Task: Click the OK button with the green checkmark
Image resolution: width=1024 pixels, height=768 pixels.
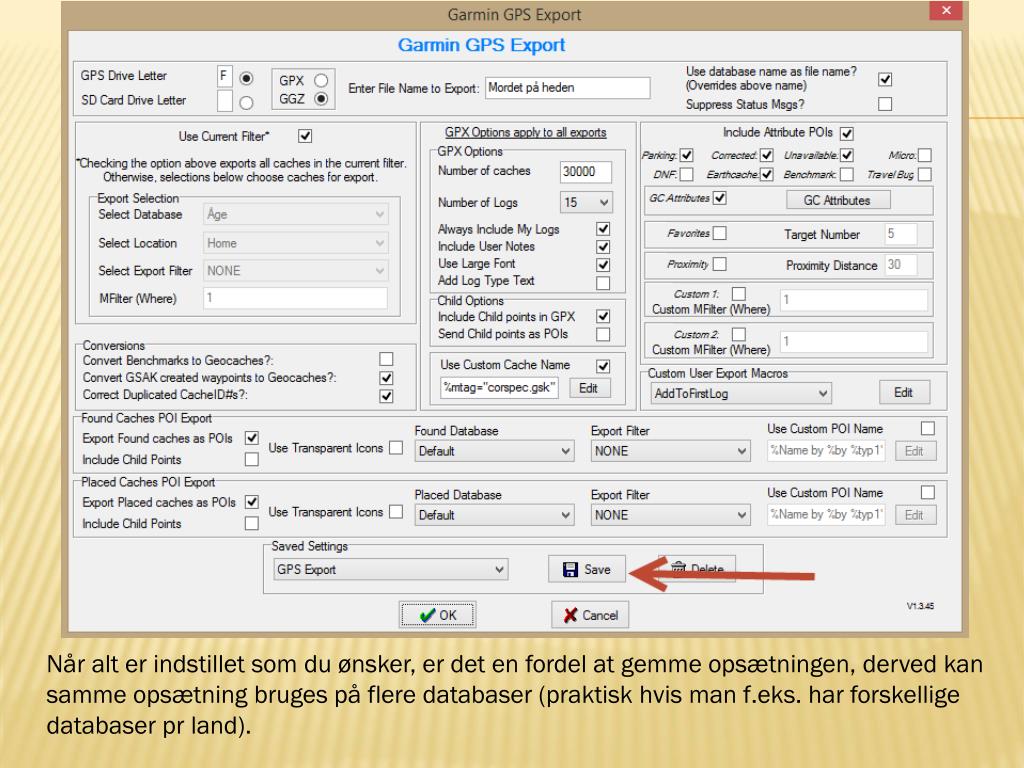Action: pyautogui.click(x=438, y=615)
